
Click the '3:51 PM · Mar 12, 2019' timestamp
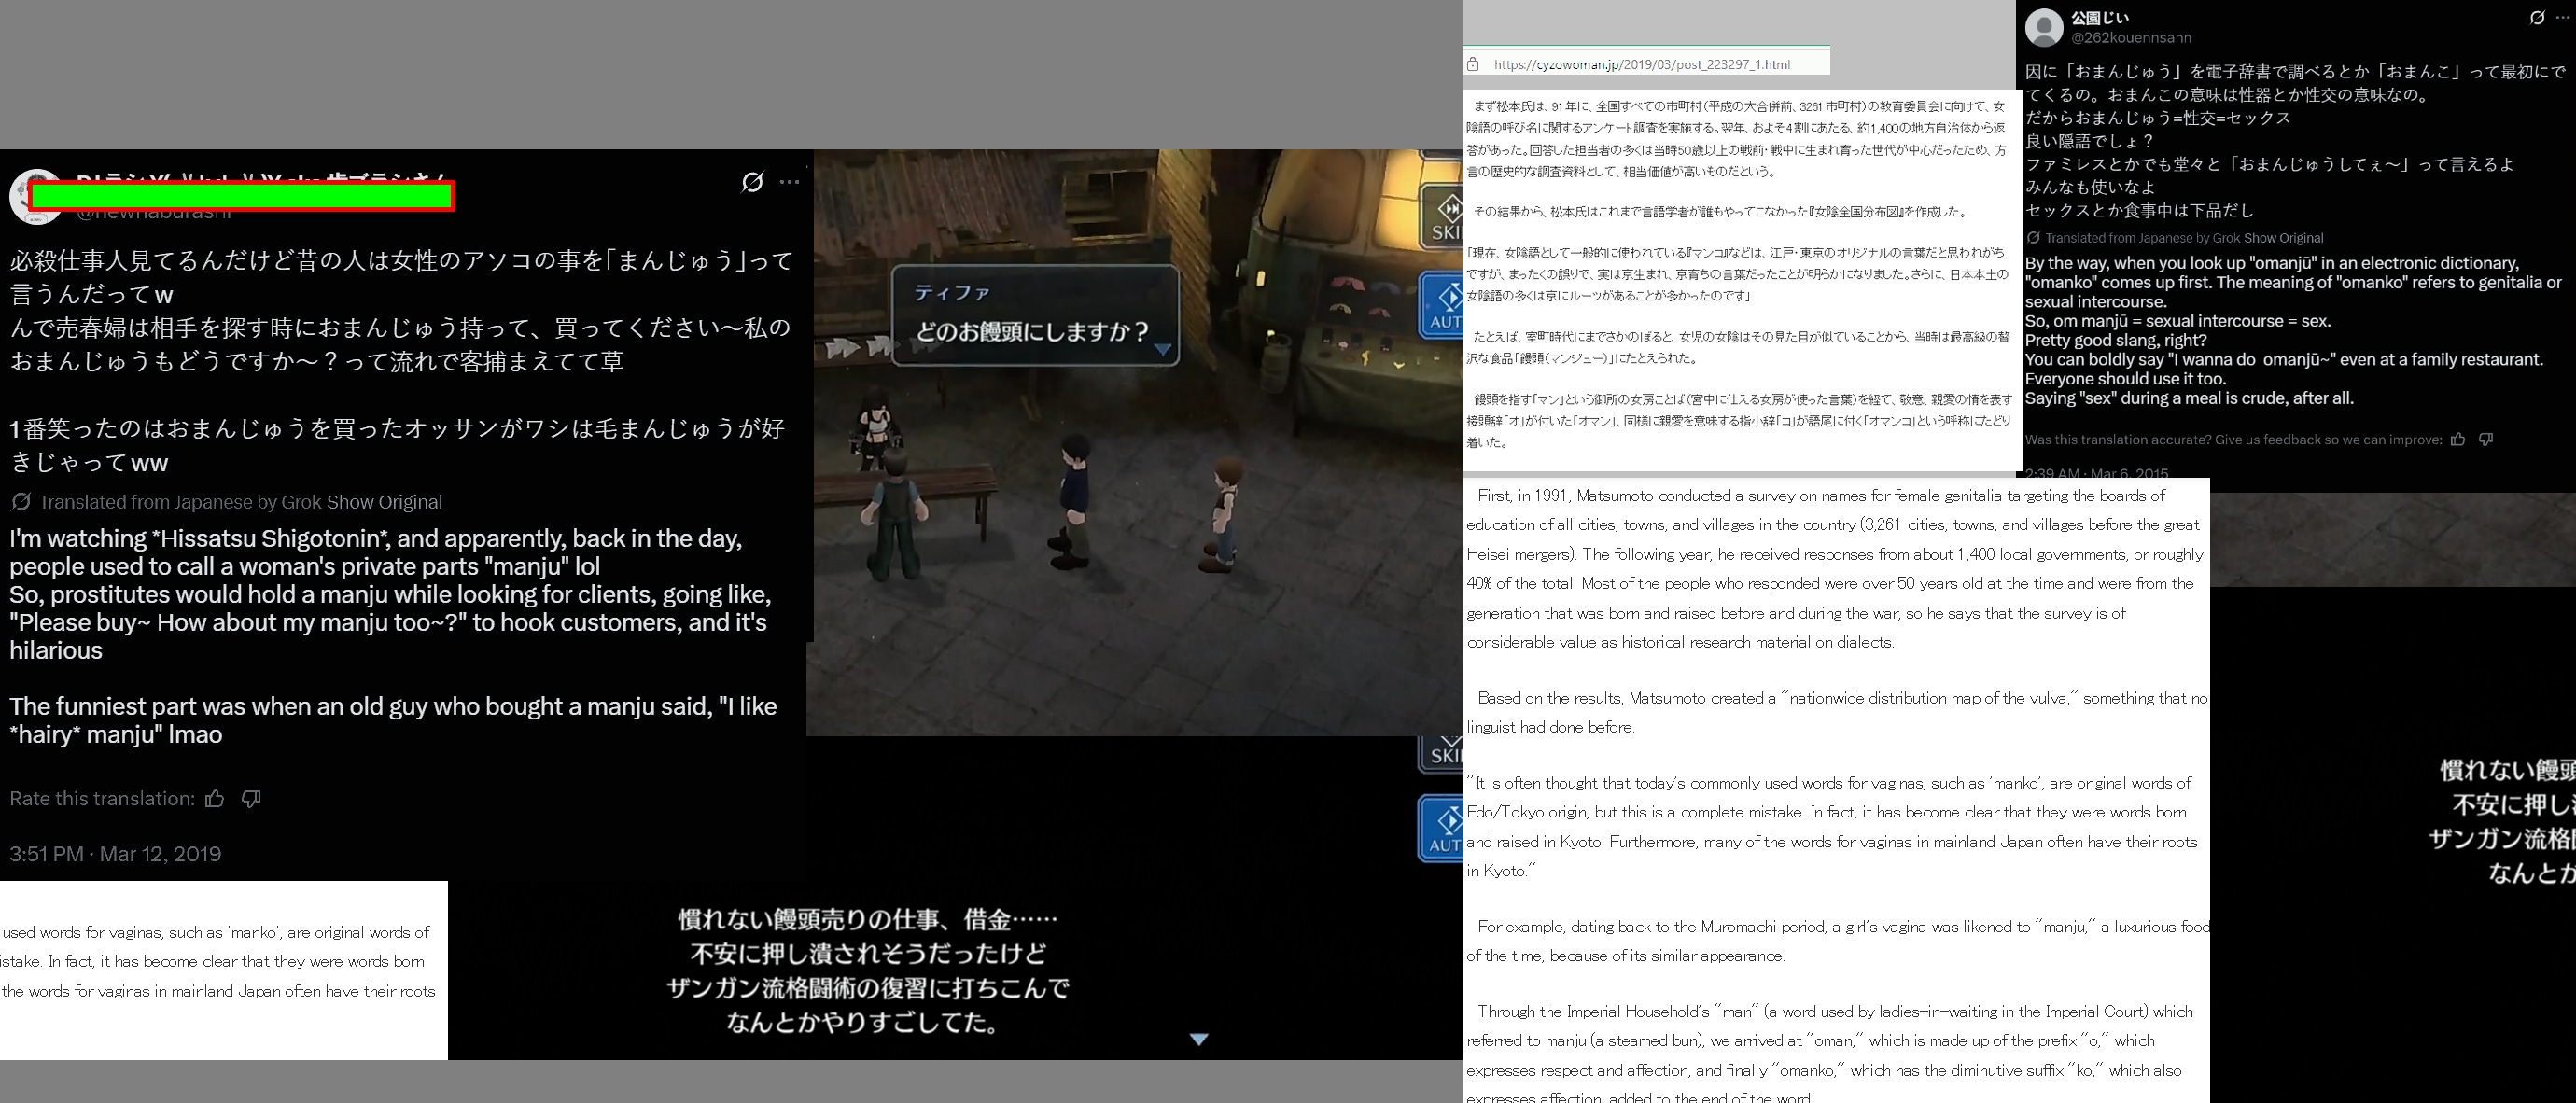[115, 853]
